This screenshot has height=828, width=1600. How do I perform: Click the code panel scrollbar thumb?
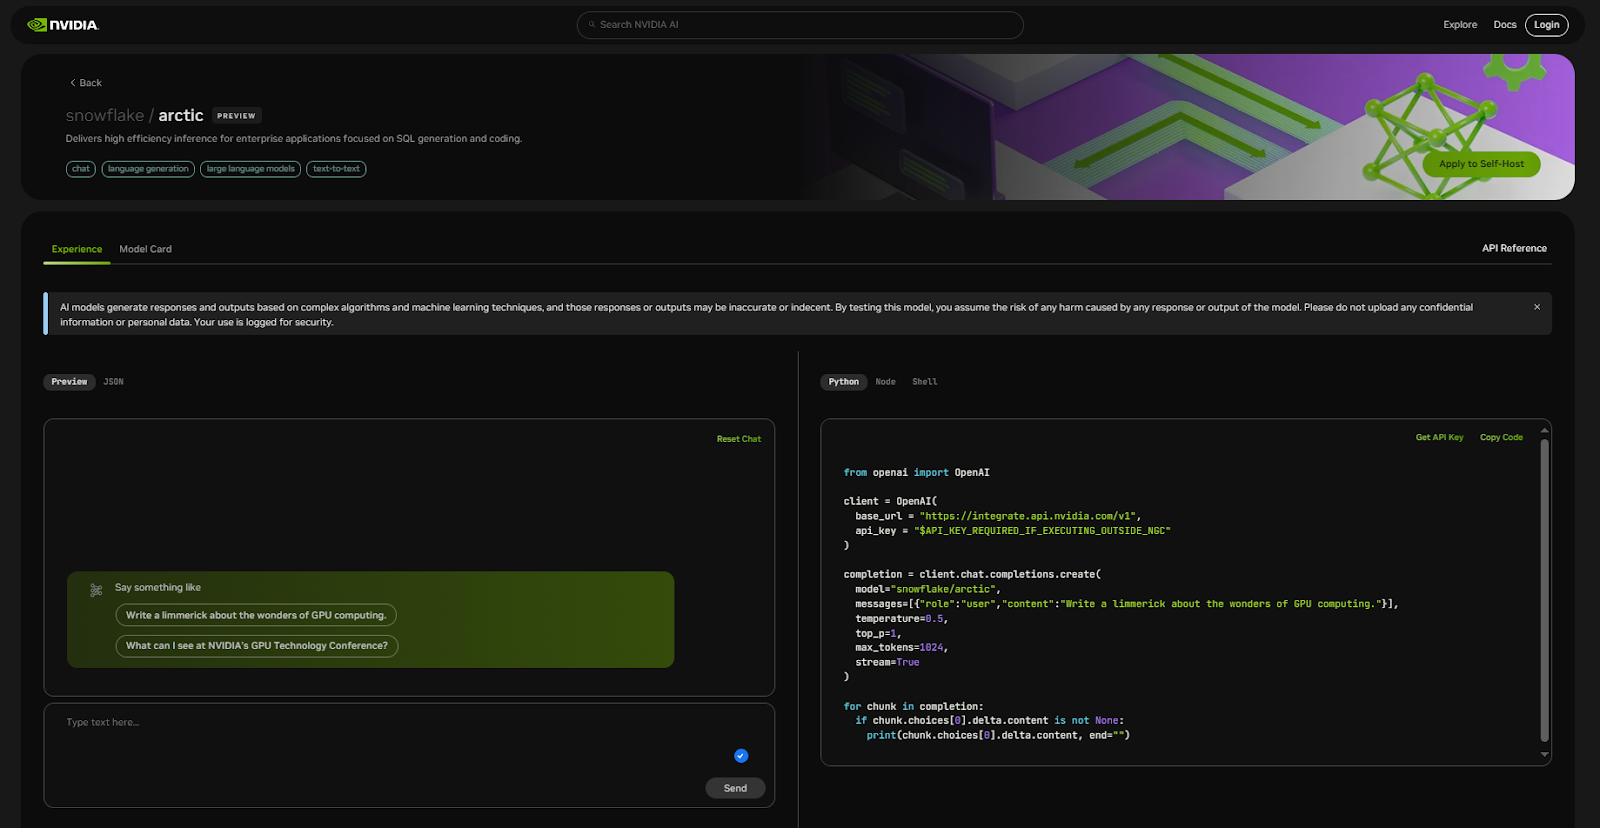click(1544, 590)
